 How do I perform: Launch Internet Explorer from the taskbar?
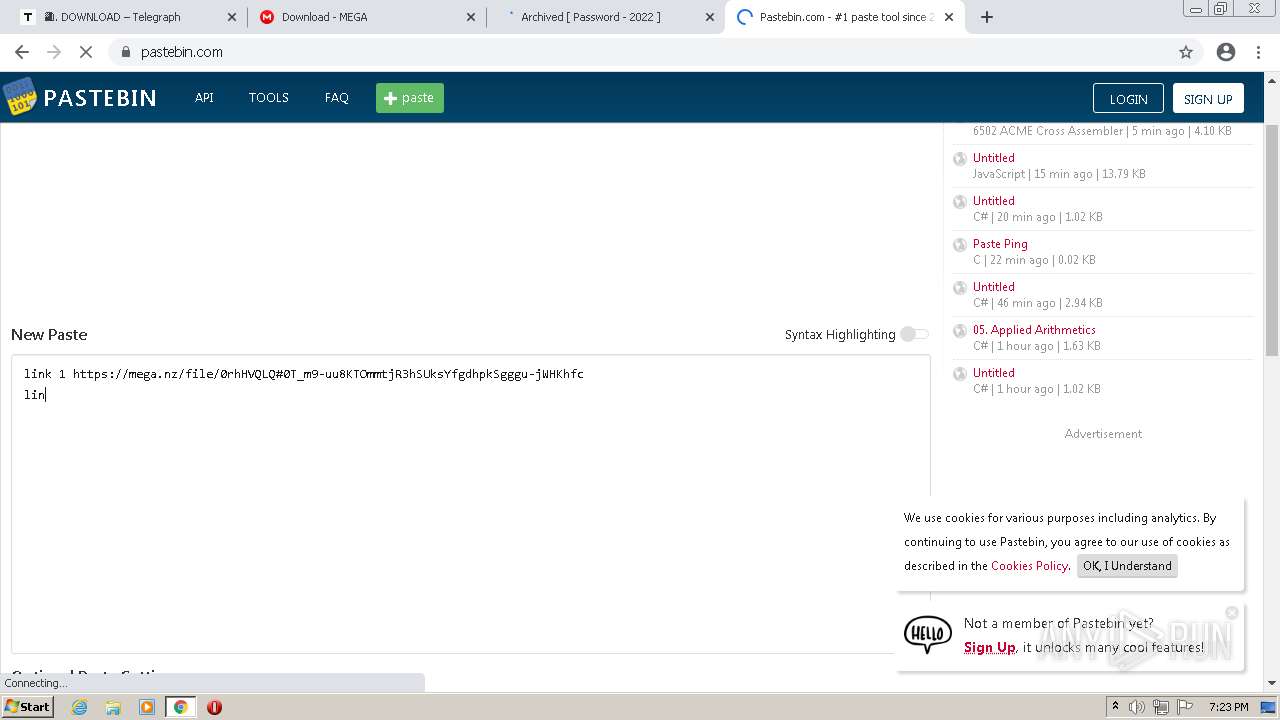click(x=80, y=707)
